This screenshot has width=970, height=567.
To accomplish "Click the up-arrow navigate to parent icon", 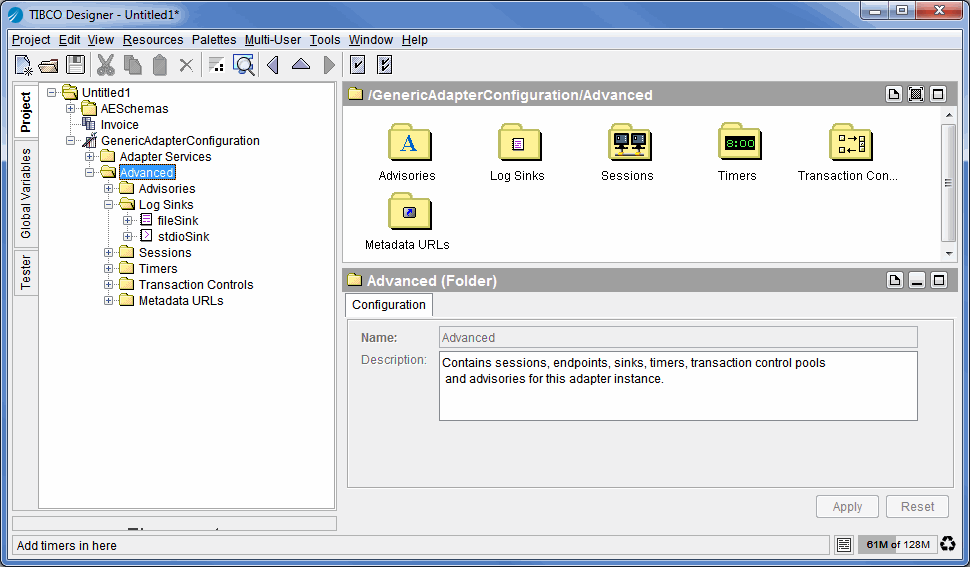I will 301,65.
